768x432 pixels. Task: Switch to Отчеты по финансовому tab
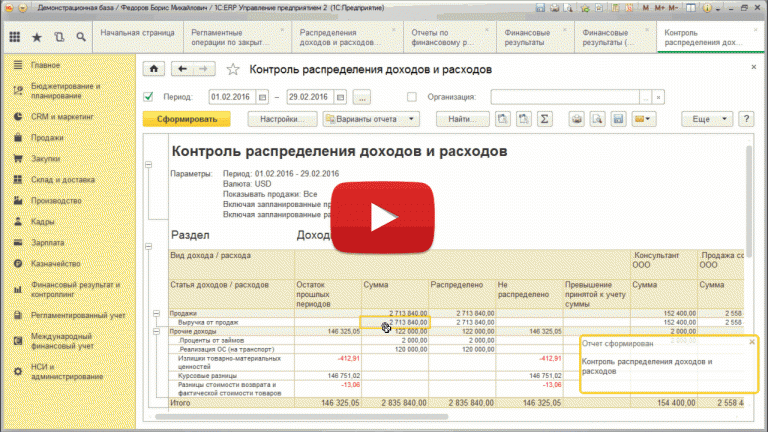(x=450, y=37)
